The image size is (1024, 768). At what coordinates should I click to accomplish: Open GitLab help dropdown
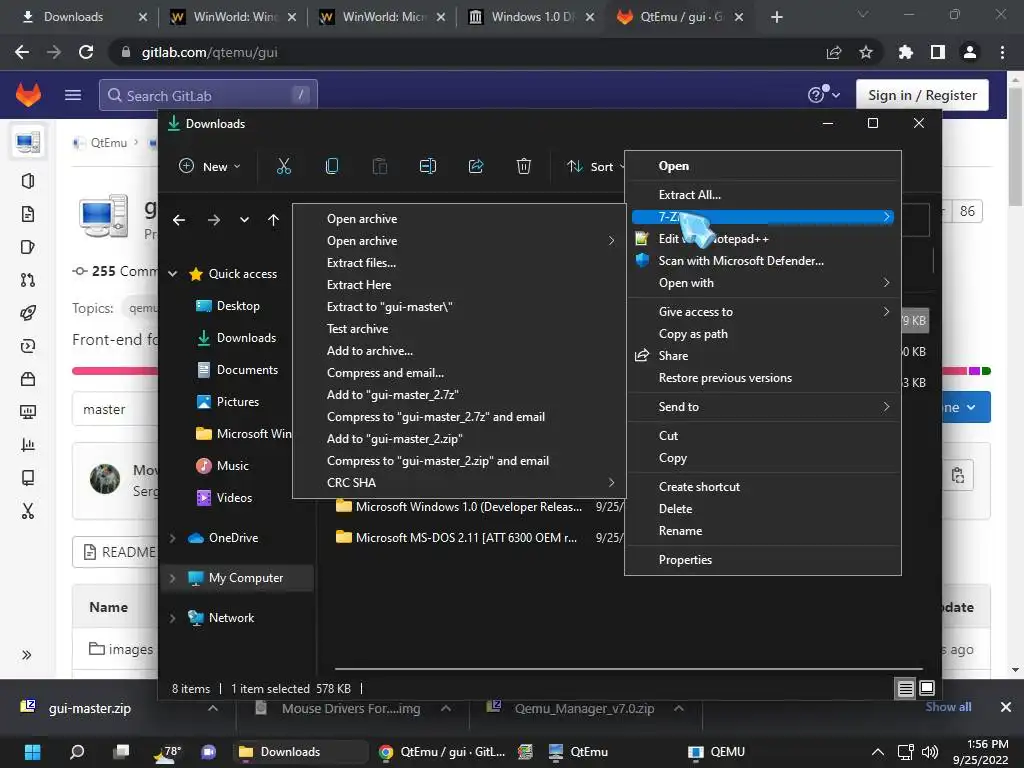(x=824, y=95)
